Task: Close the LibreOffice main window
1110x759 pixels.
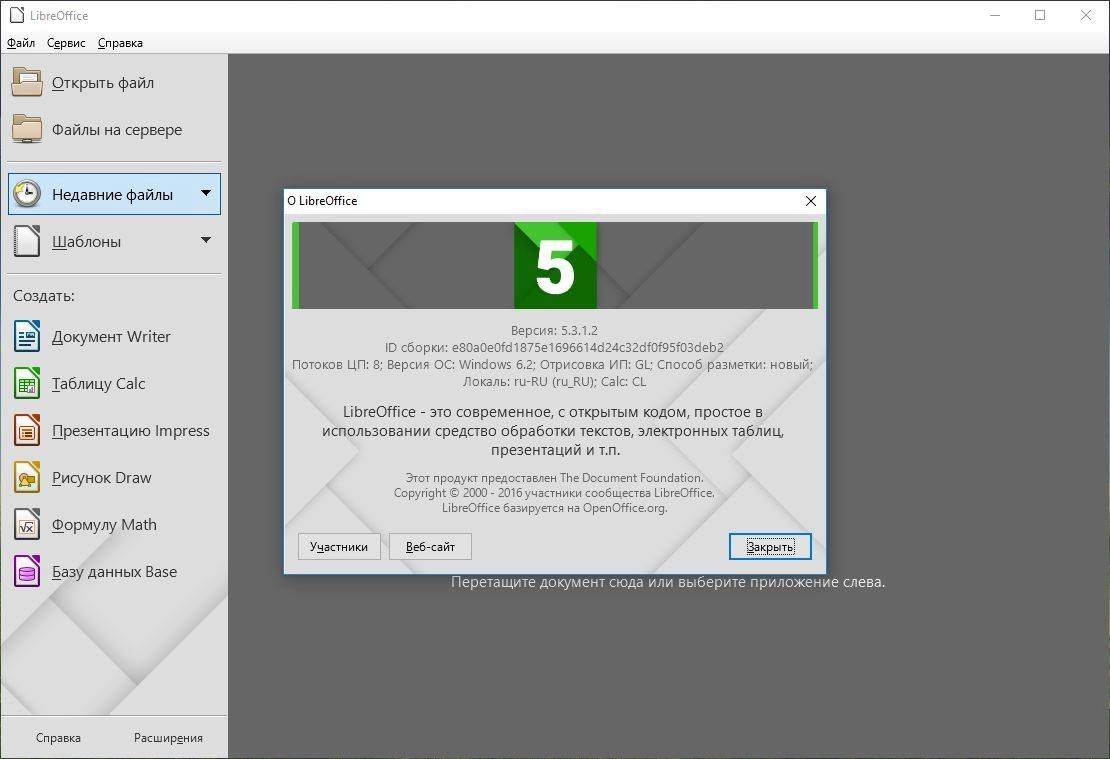Action: 1085,15
